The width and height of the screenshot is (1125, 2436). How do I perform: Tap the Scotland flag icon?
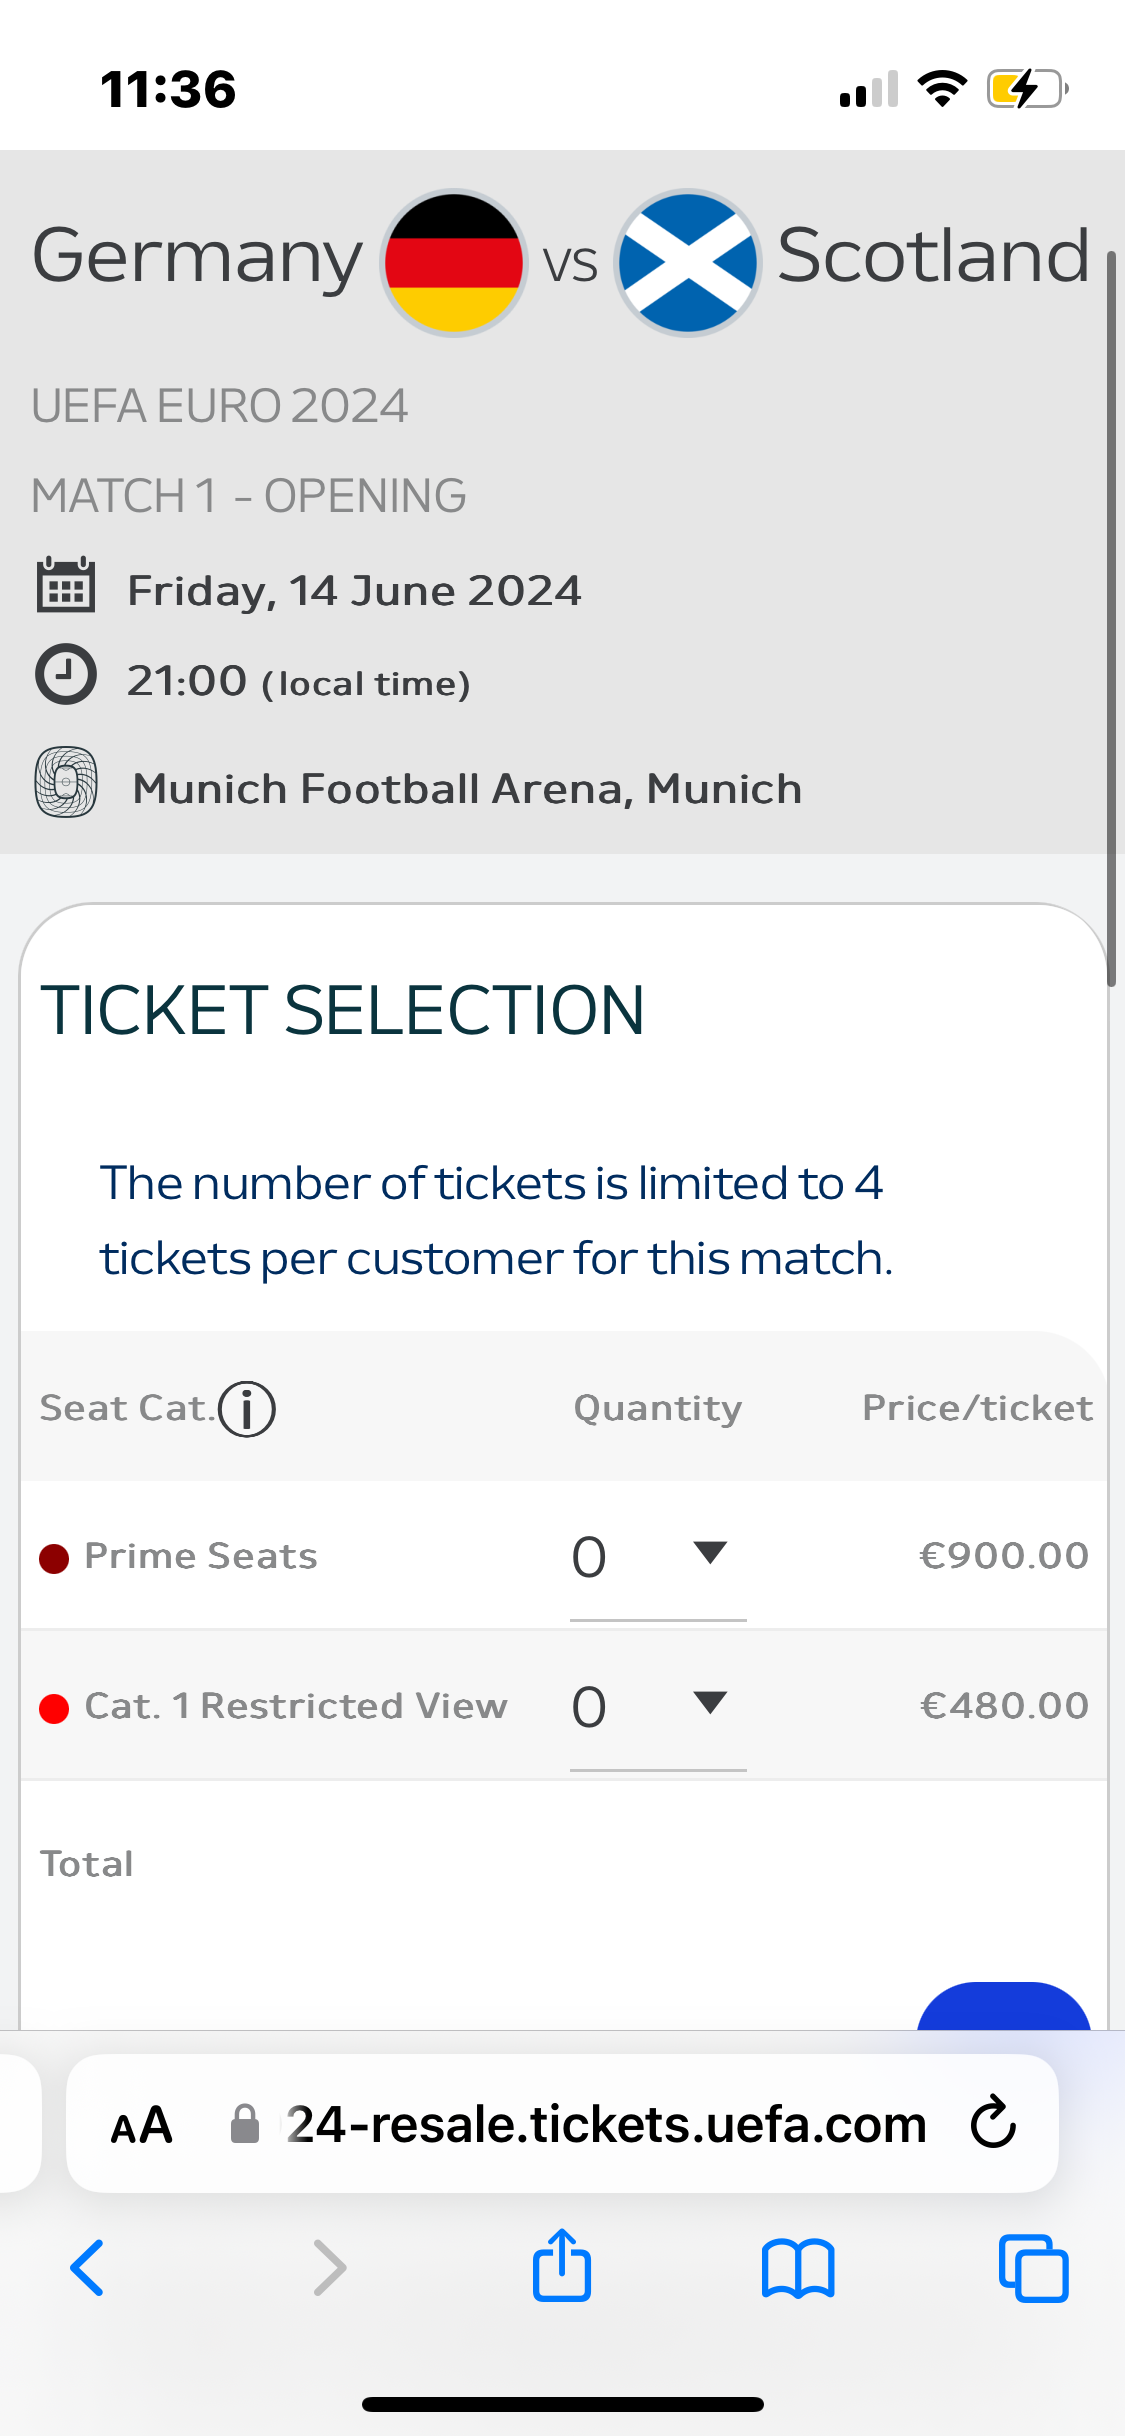click(x=688, y=263)
